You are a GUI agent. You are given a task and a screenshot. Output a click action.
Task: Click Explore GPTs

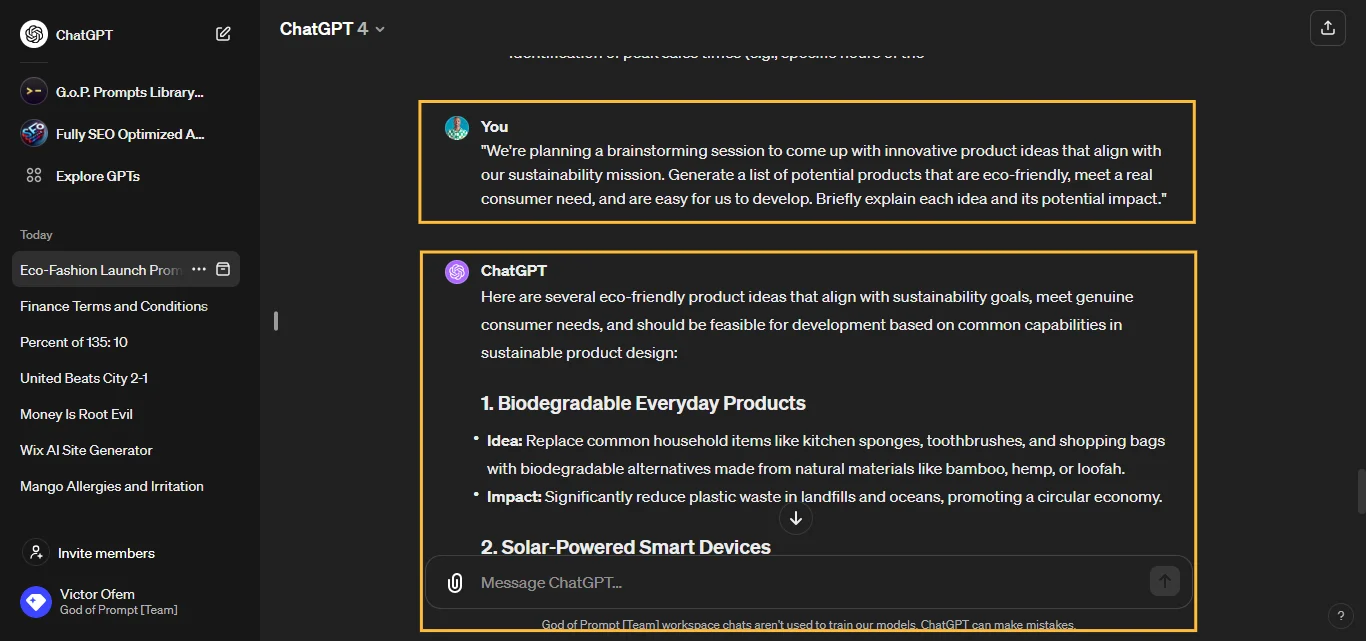click(x=97, y=176)
